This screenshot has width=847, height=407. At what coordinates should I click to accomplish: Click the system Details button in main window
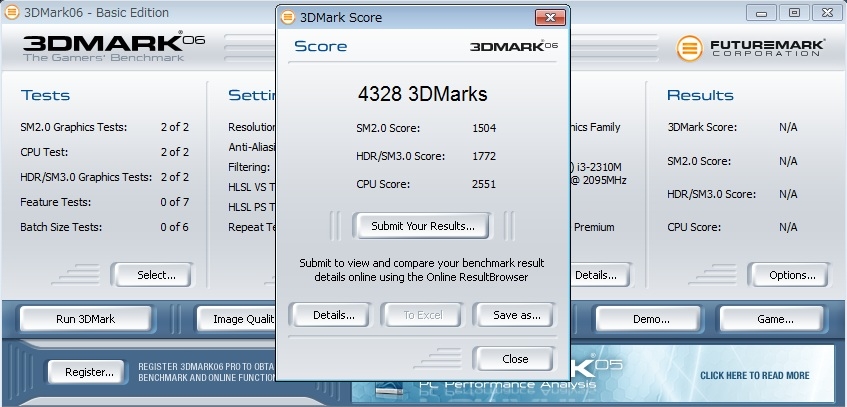pyautogui.click(x=600, y=275)
